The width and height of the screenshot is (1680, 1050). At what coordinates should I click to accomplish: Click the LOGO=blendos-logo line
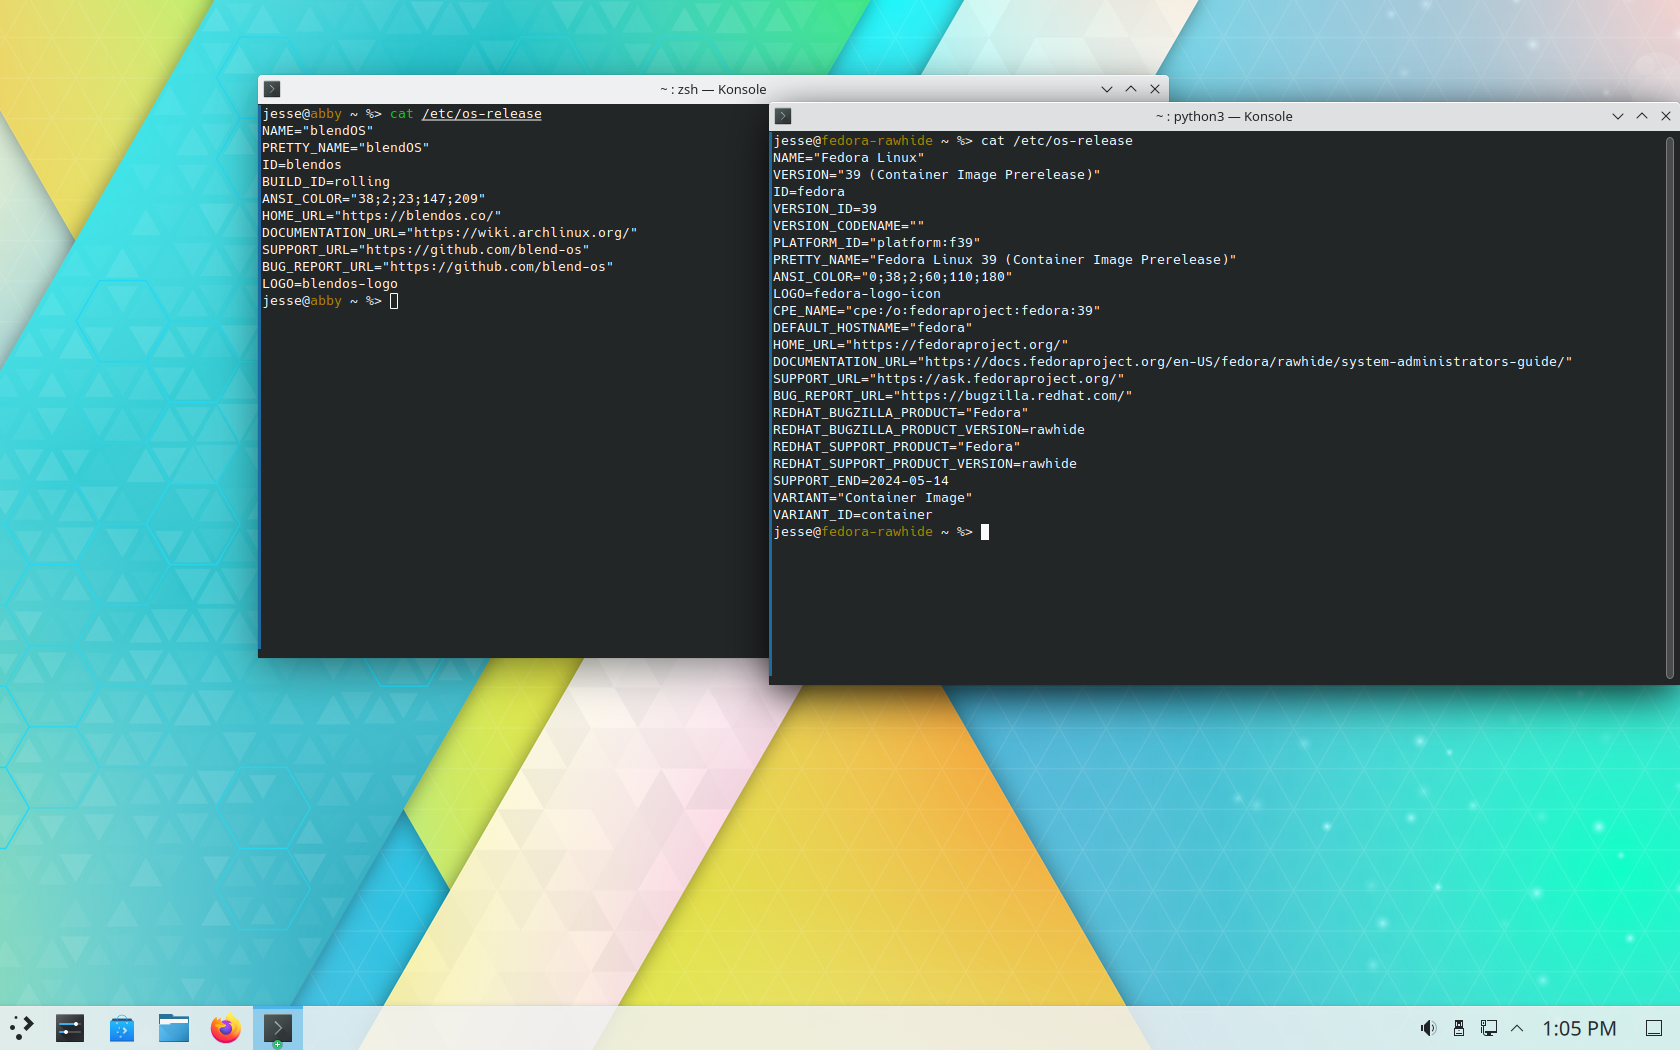pos(330,284)
